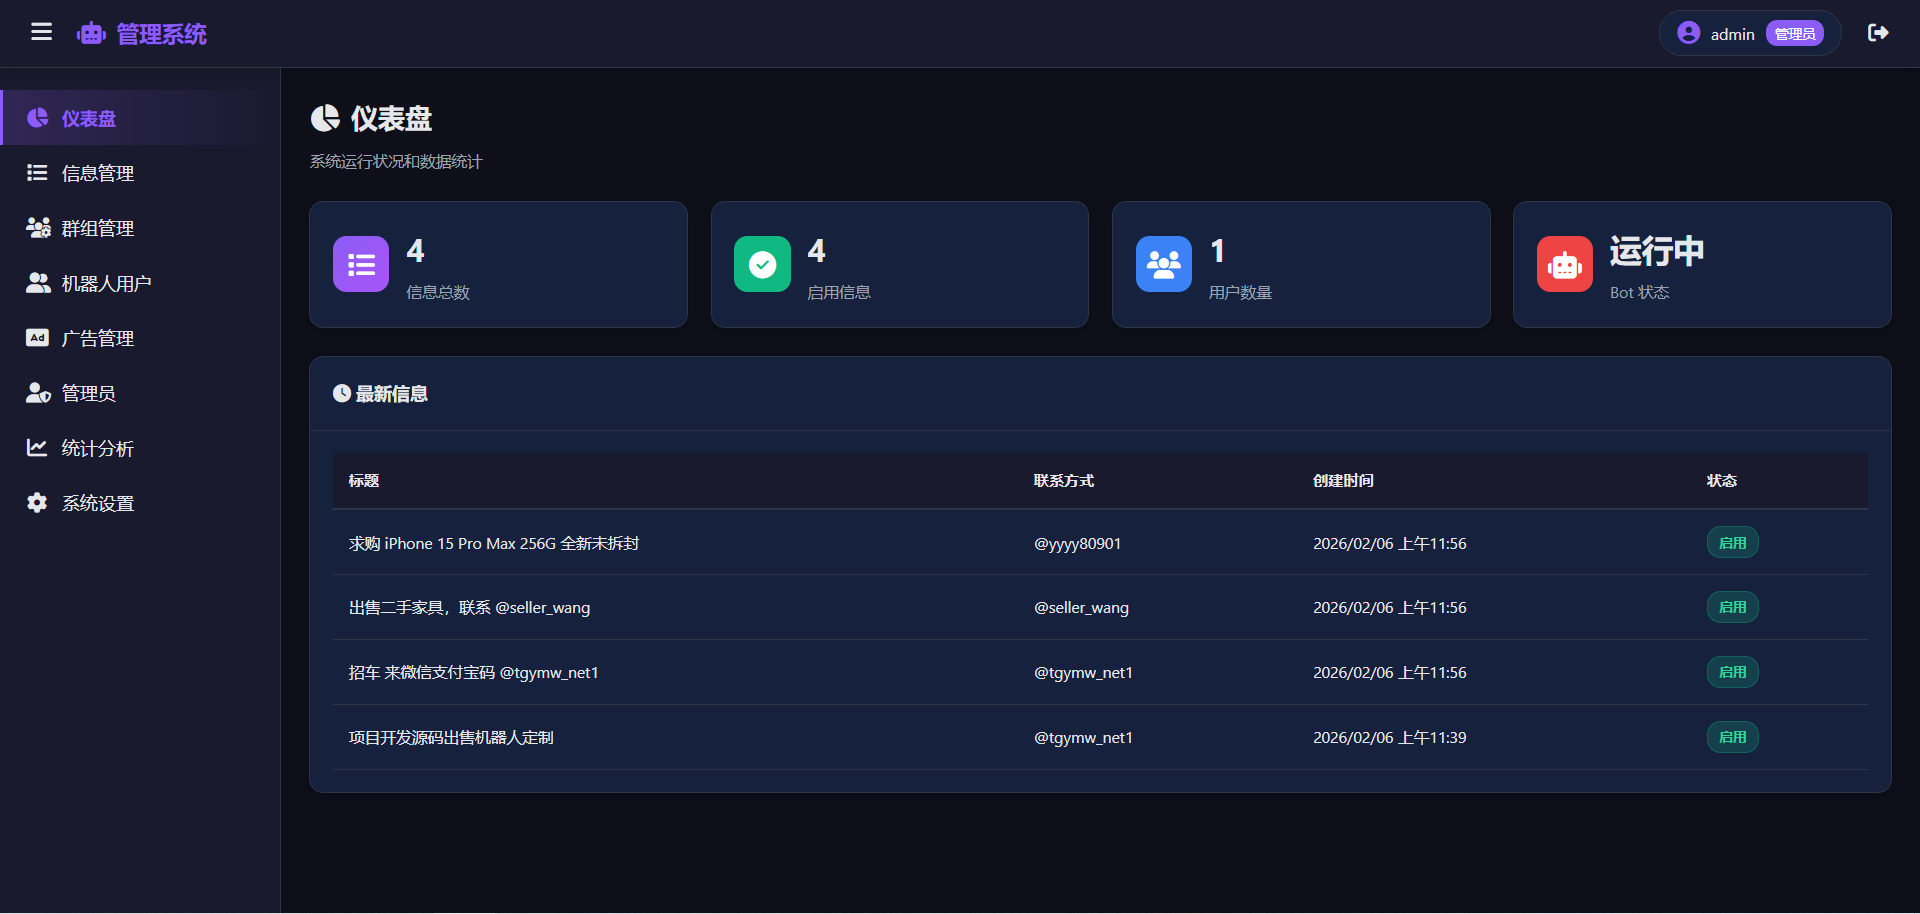The image size is (1920, 914).
Task: Click the purple list icon for 信息总数
Action: coord(361,264)
